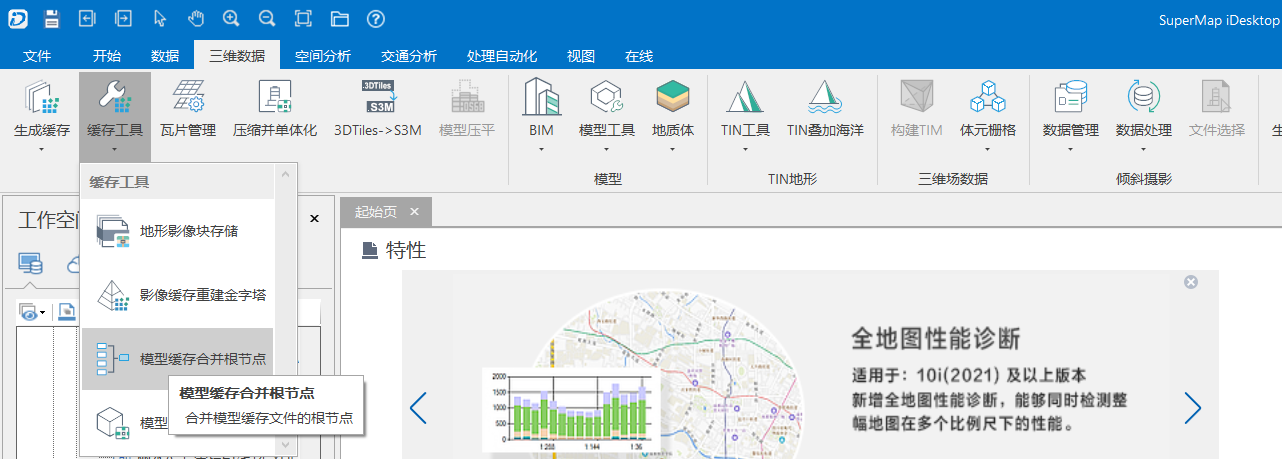
Task: Expand the 体元栅格 dropdown arrow
Action: 988,150
